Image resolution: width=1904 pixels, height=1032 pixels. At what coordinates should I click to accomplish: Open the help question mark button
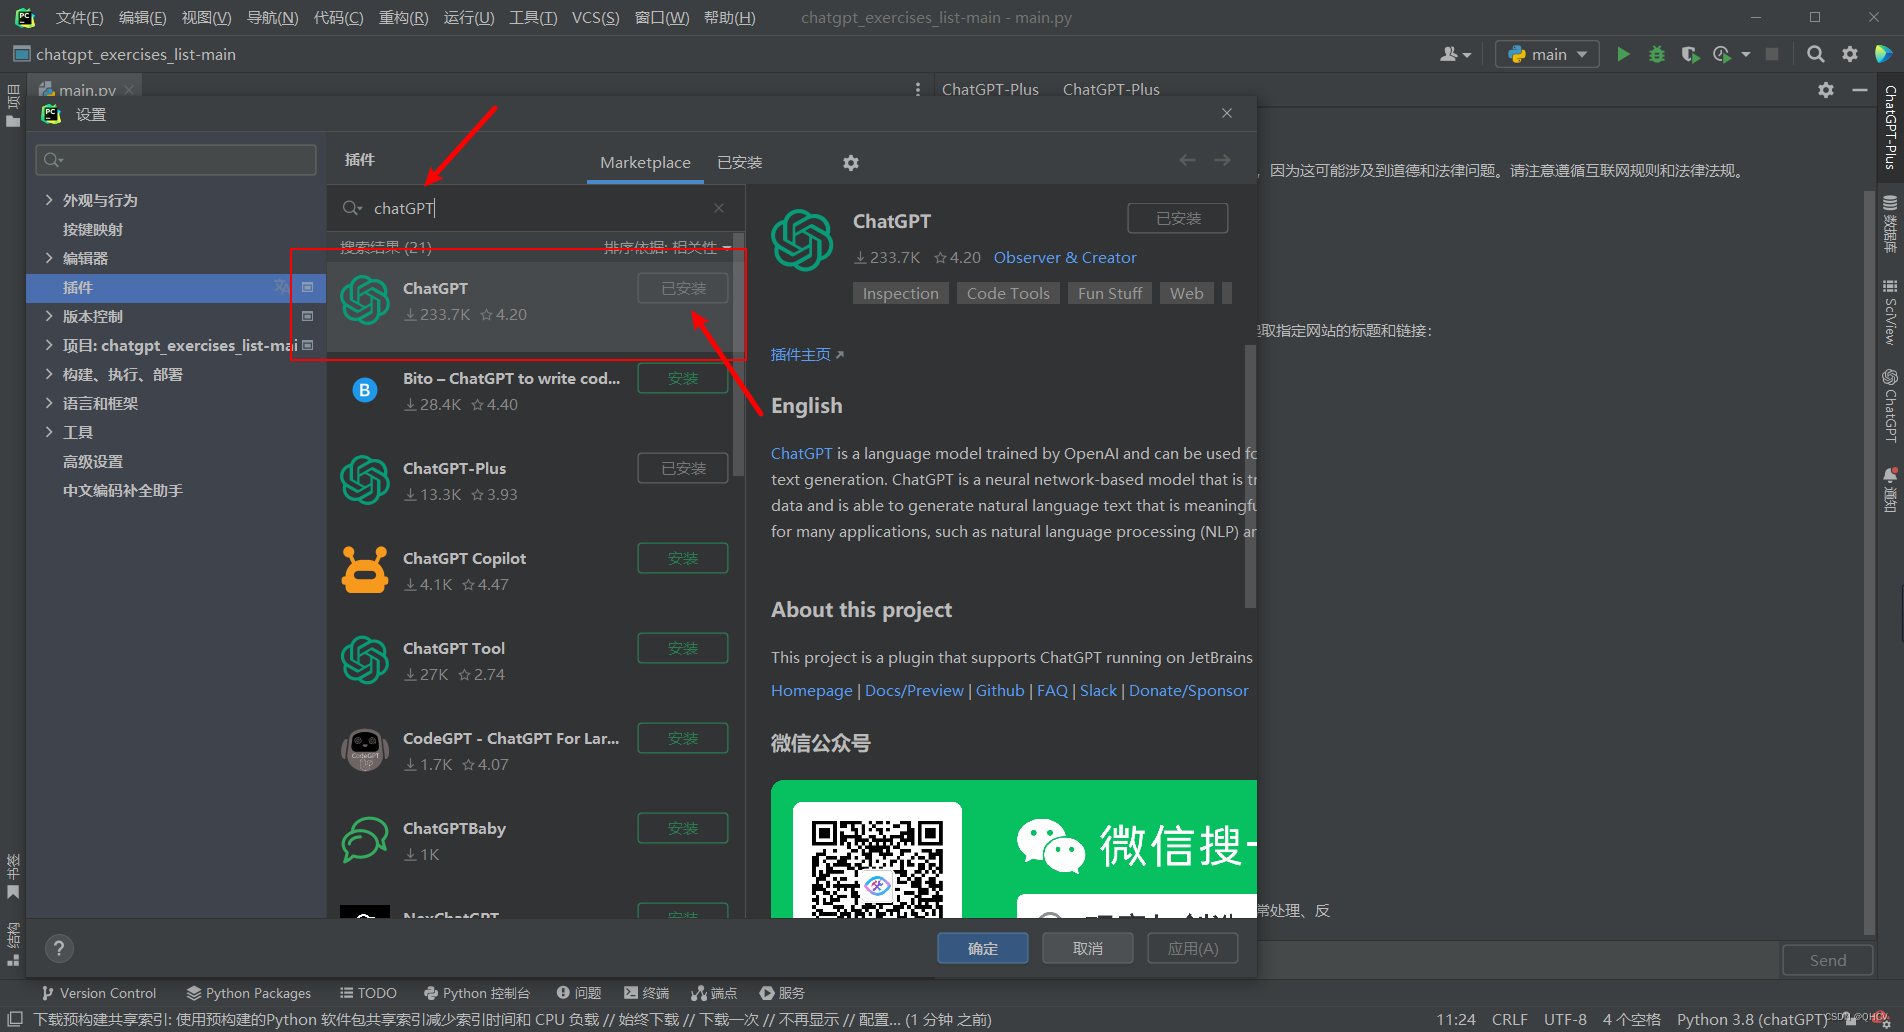pyautogui.click(x=59, y=948)
